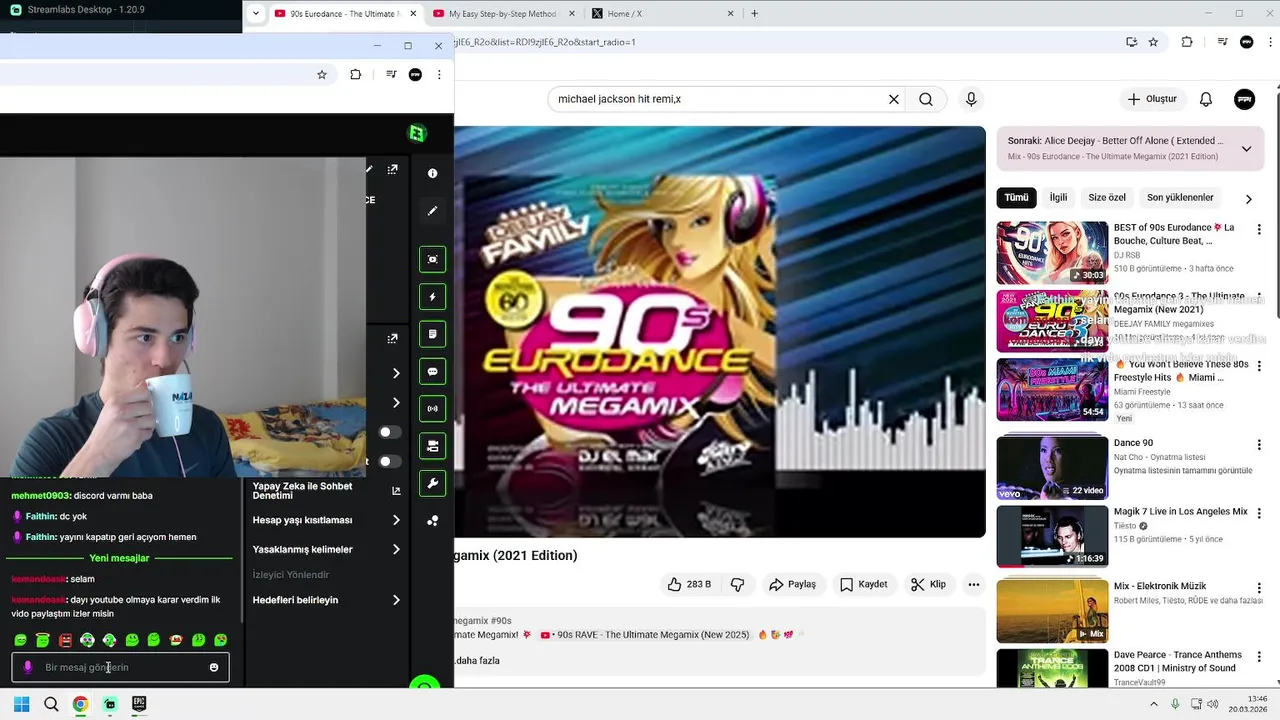Toggle the lower switch in the Kick settings panel
This screenshot has width=1280, height=720.
[389, 461]
